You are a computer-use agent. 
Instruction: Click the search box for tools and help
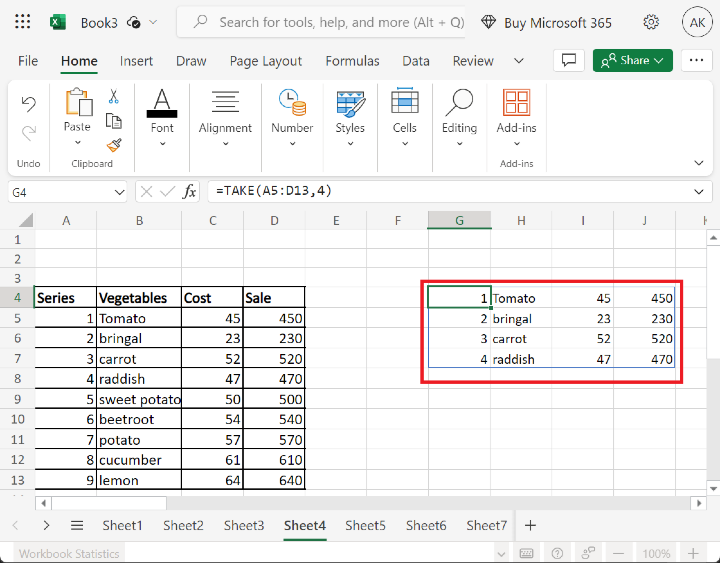321,22
